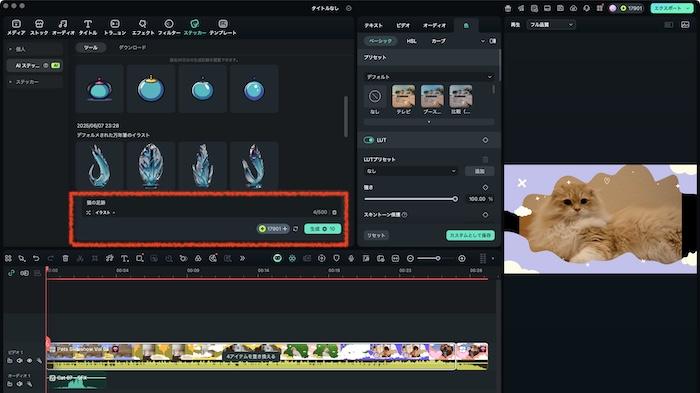Mute the audio track 1 speaker
The image size is (700, 393).
tap(19, 384)
